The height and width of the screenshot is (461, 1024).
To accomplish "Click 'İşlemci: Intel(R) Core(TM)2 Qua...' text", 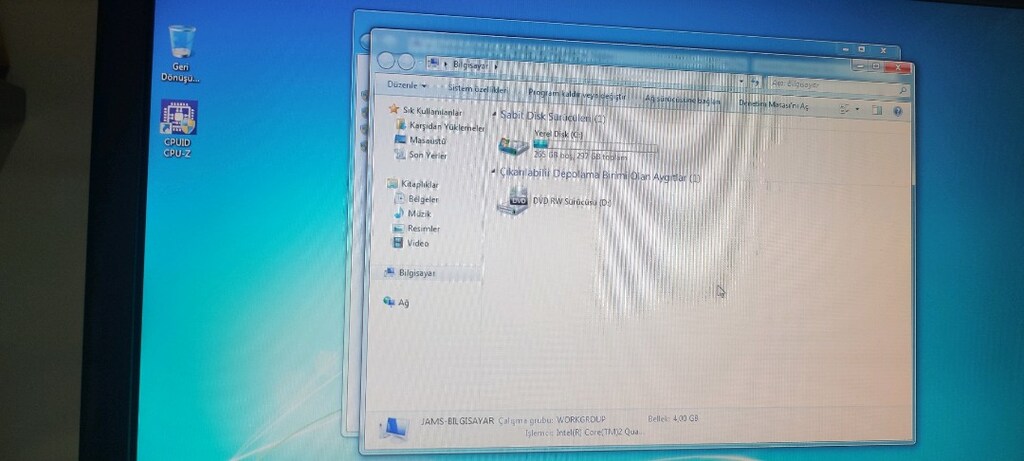I will click(x=584, y=432).
